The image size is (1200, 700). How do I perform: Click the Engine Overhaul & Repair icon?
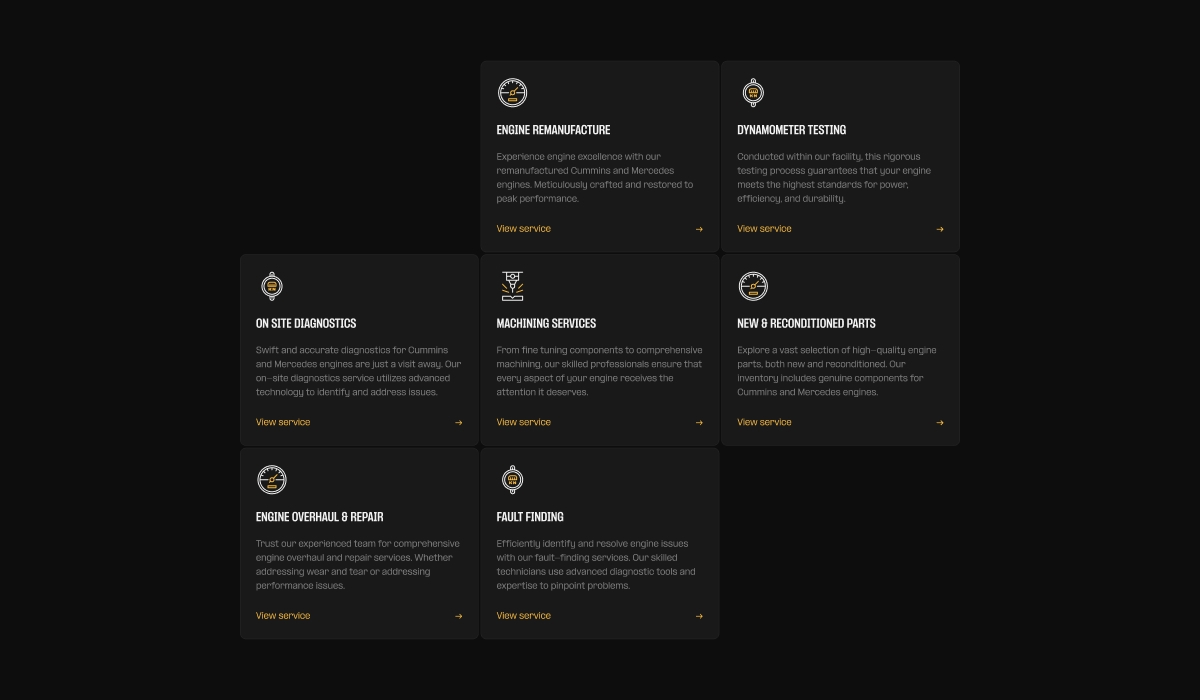point(271,480)
